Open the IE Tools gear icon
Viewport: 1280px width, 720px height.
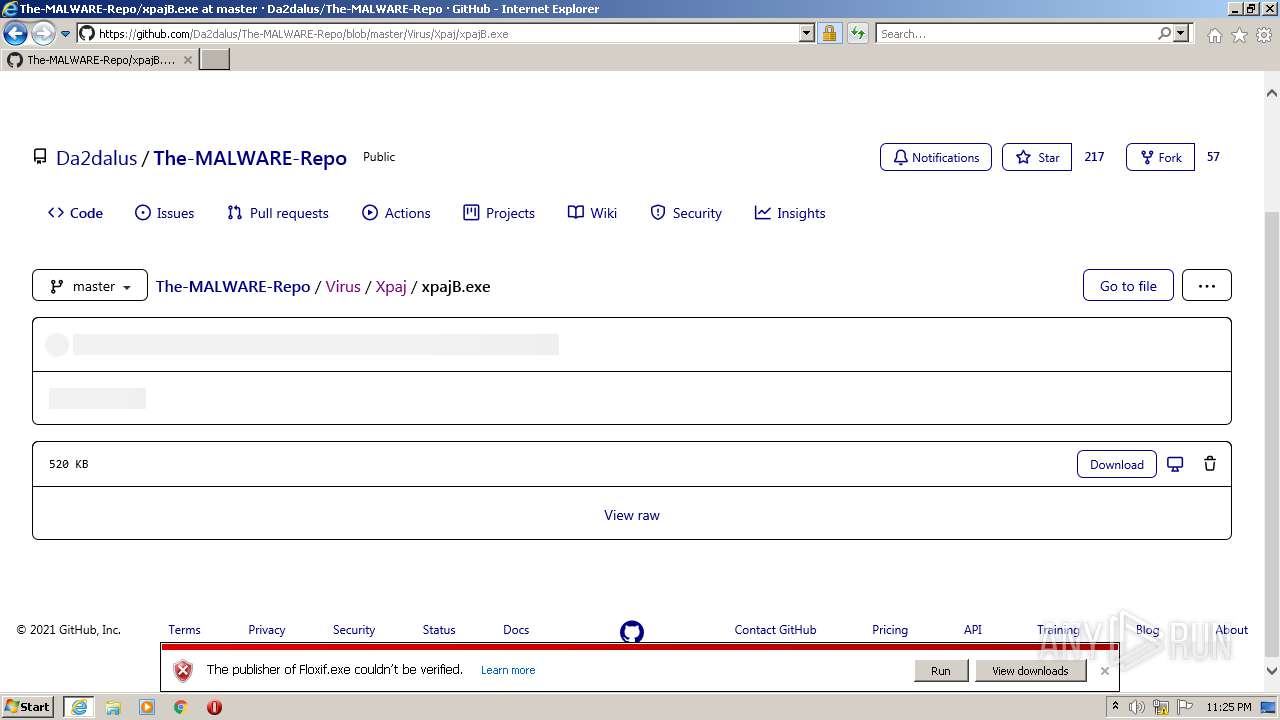(x=1264, y=35)
